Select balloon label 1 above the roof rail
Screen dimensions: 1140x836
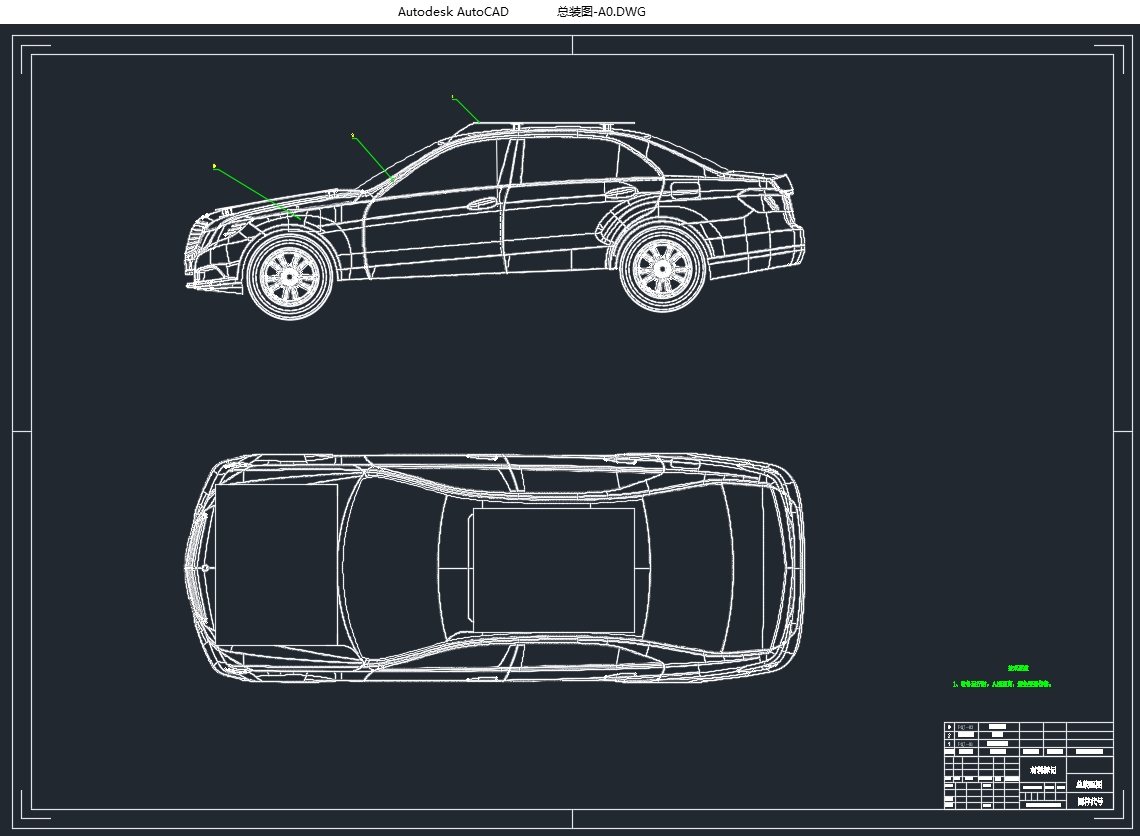tap(452, 98)
